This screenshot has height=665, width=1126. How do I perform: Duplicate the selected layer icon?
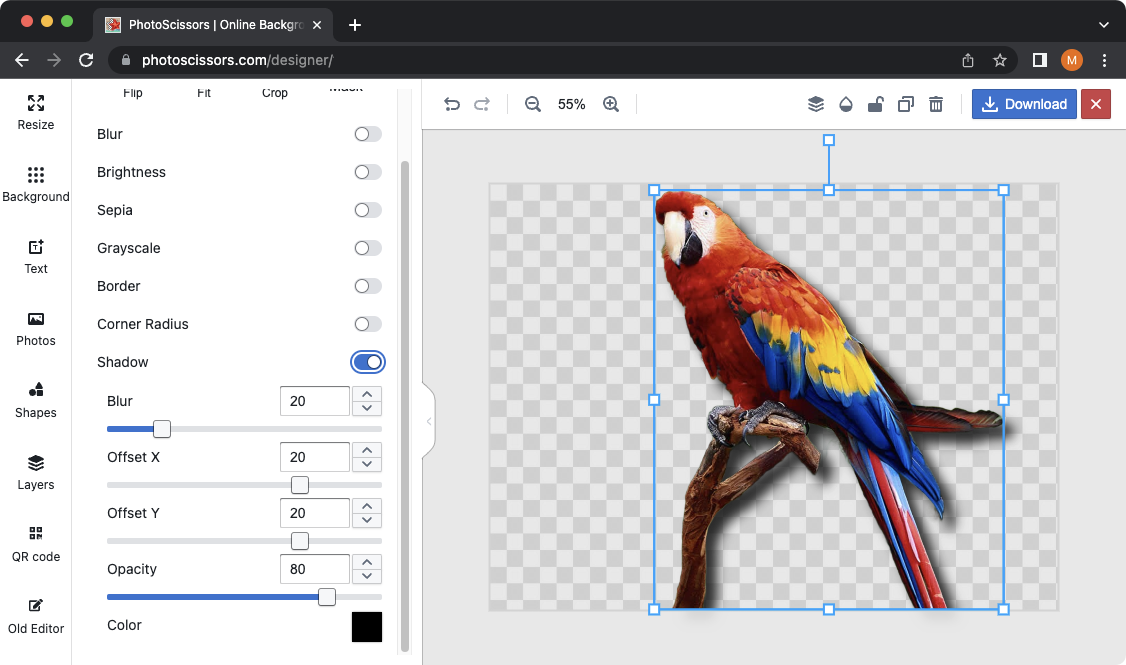click(906, 104)
